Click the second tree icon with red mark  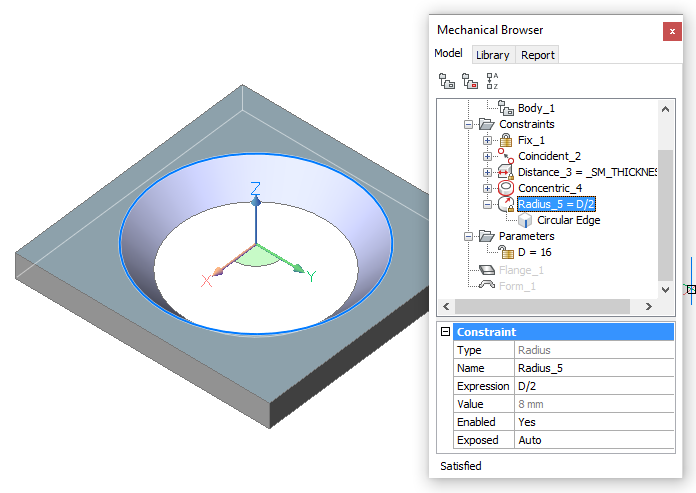pyautogui.click(x=468, y=81)
